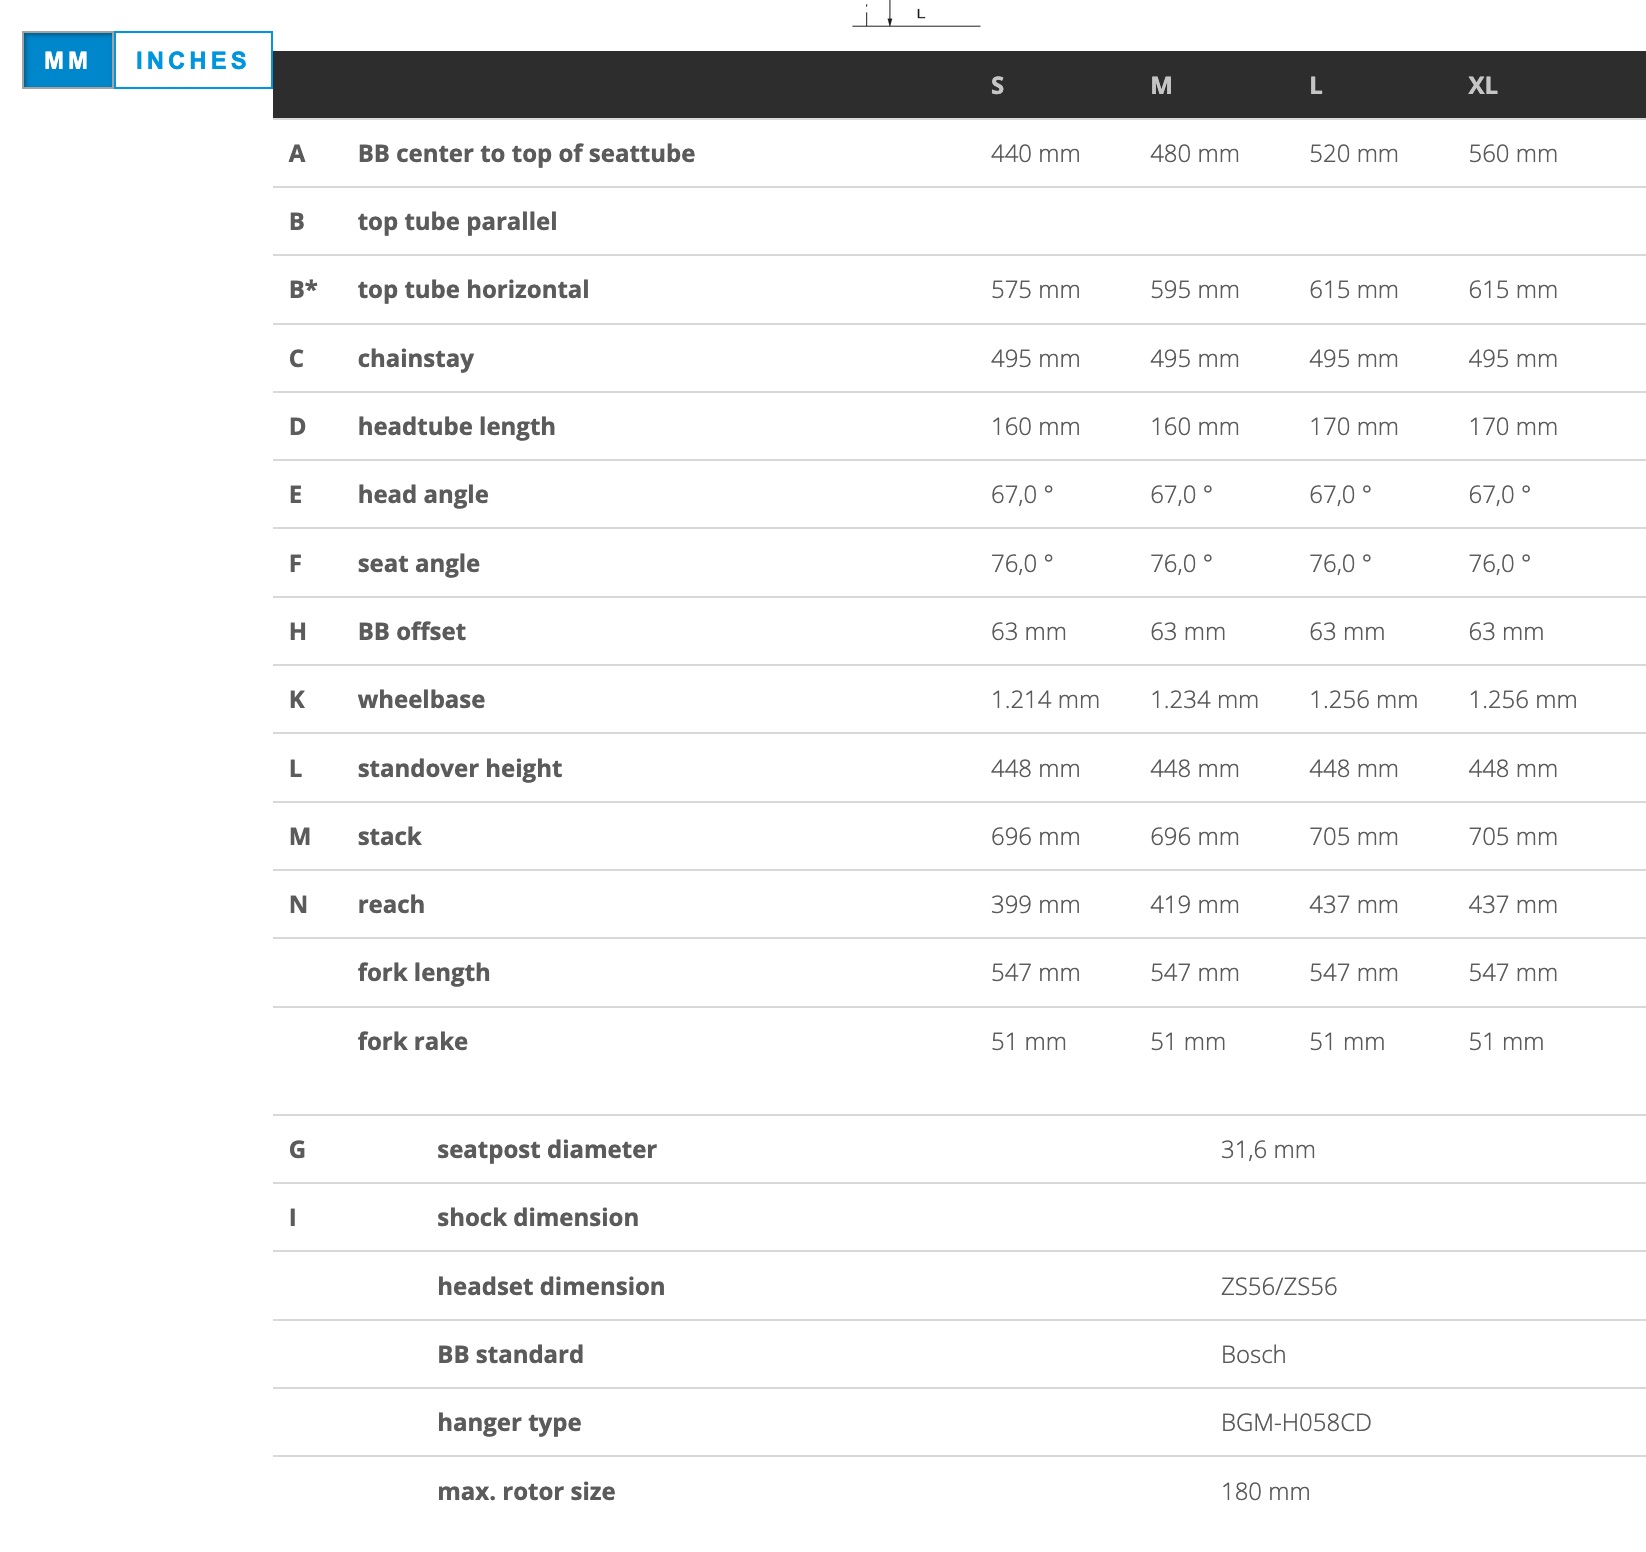This screenshot has height=1552, width=1646.
Task: Select the 'top tube parallel' row label
Action: [x=457, y=222]
